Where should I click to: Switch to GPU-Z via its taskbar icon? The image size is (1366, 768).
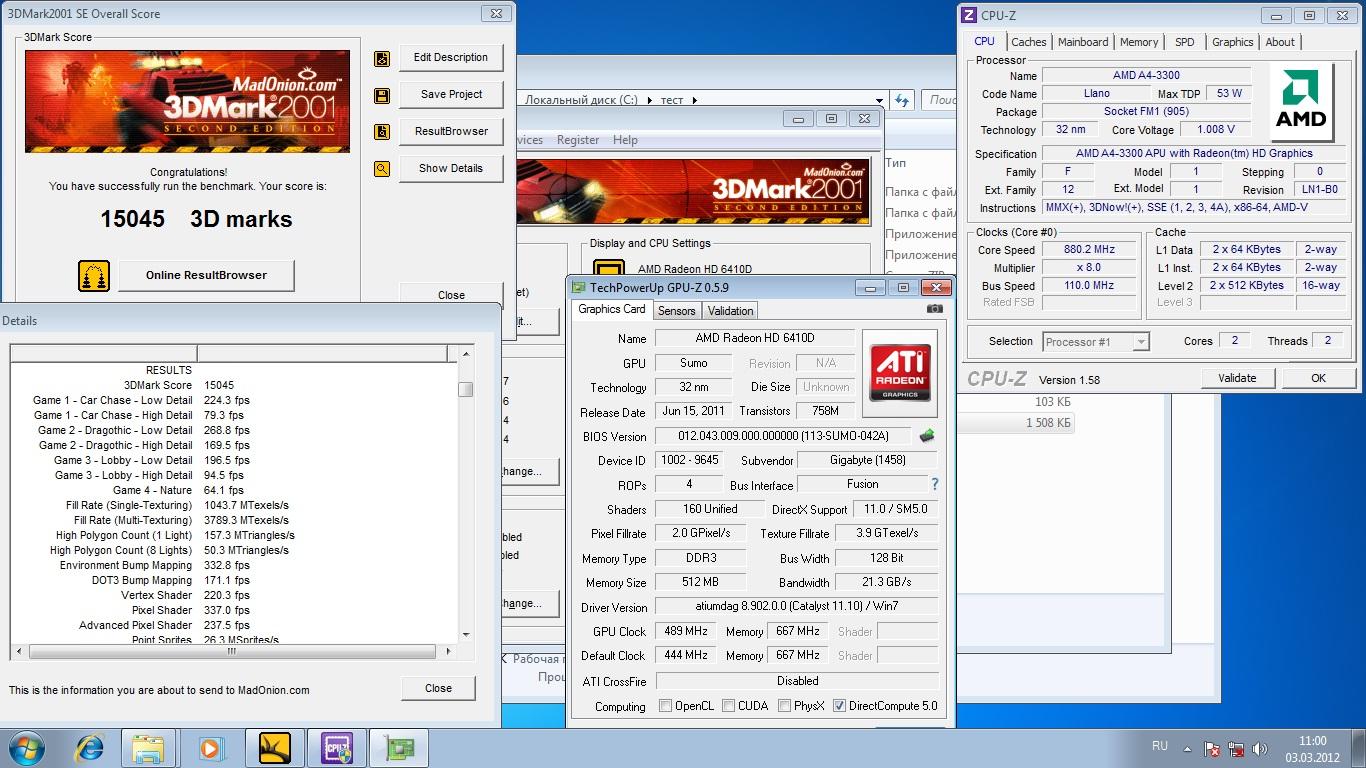(x=397, y=748)
